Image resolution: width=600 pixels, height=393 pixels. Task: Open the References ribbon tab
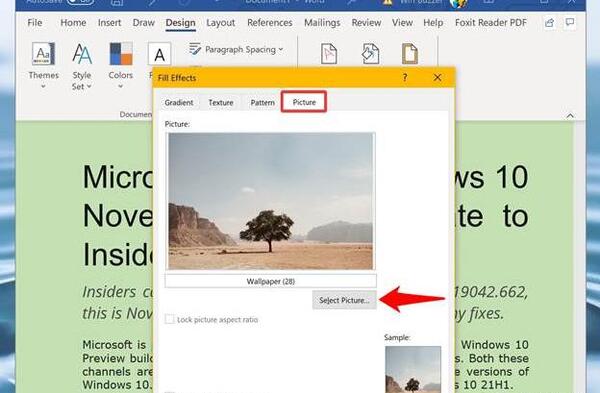tap(269, 23)
